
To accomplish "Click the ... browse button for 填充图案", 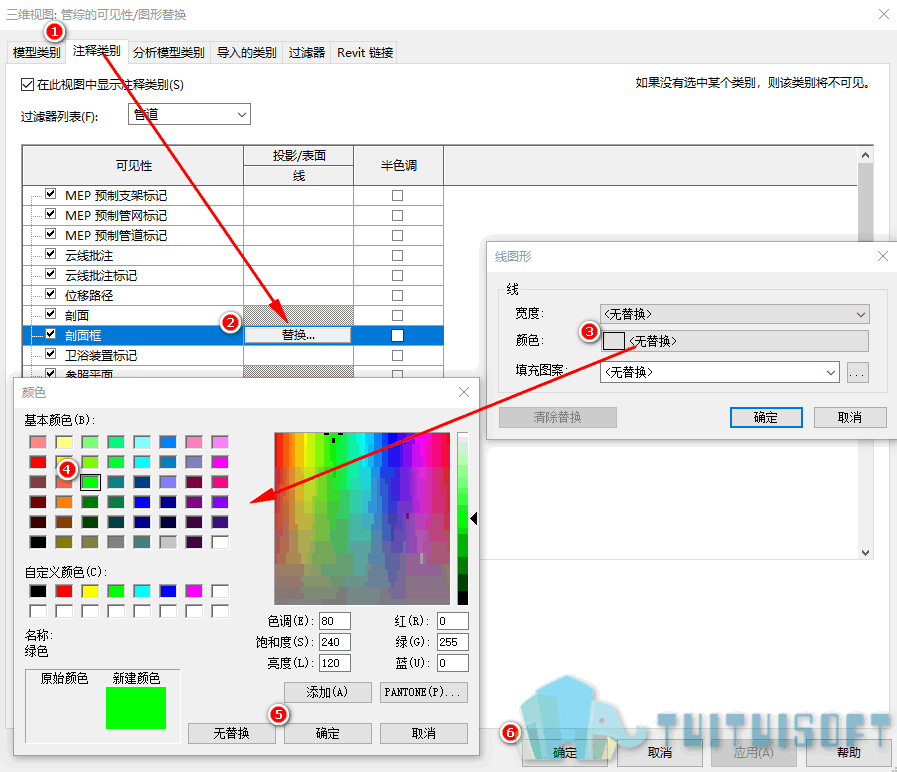I will [857, 373].
